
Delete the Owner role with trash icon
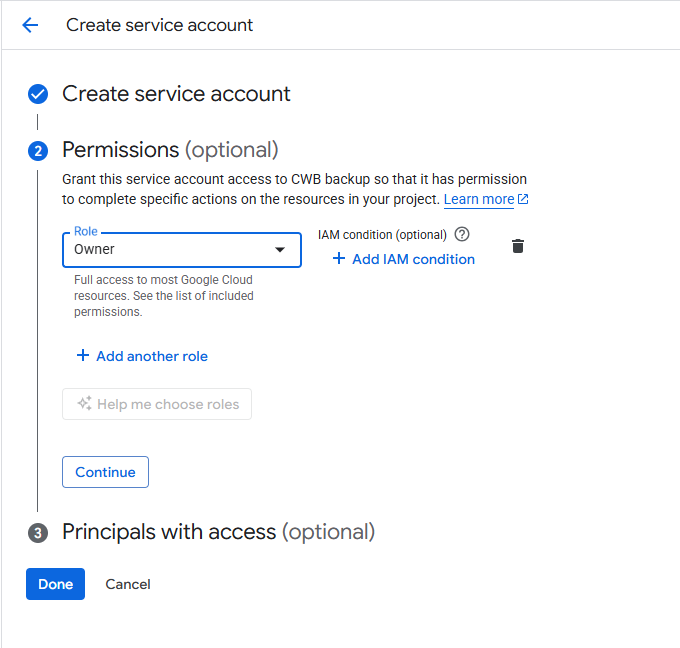click(518, 246)
